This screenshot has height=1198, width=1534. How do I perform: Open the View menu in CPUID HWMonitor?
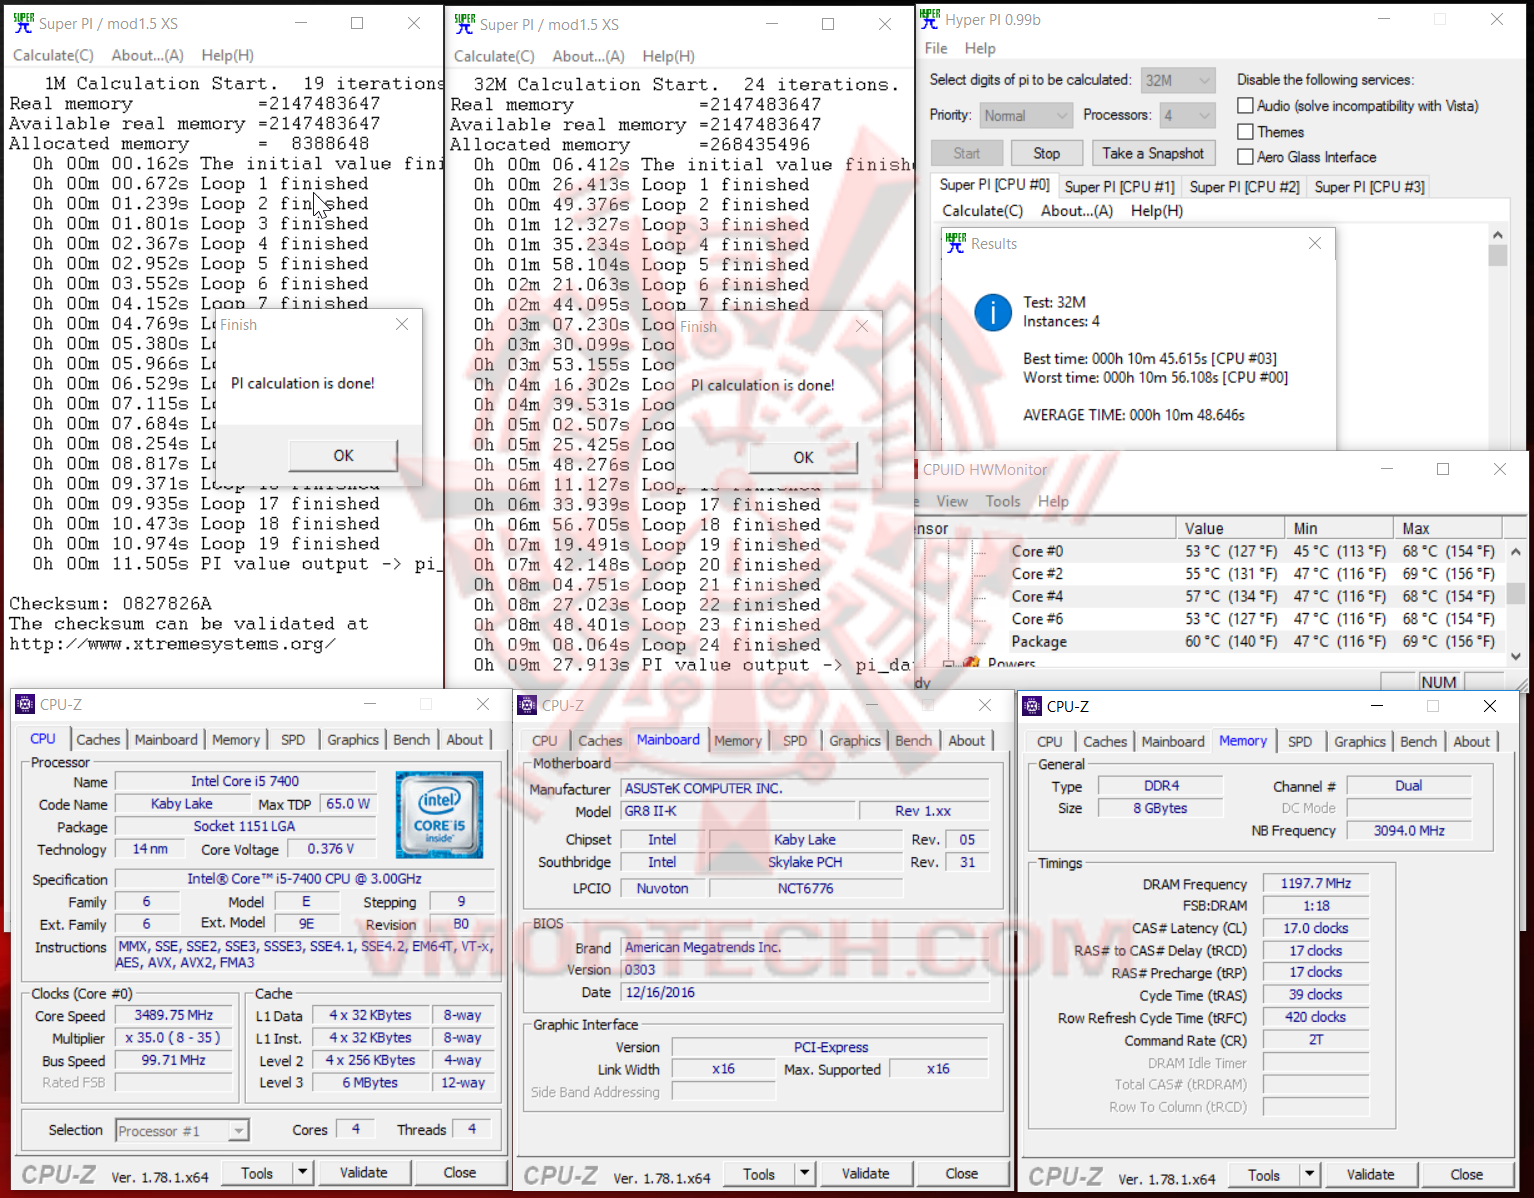point(952,501)
